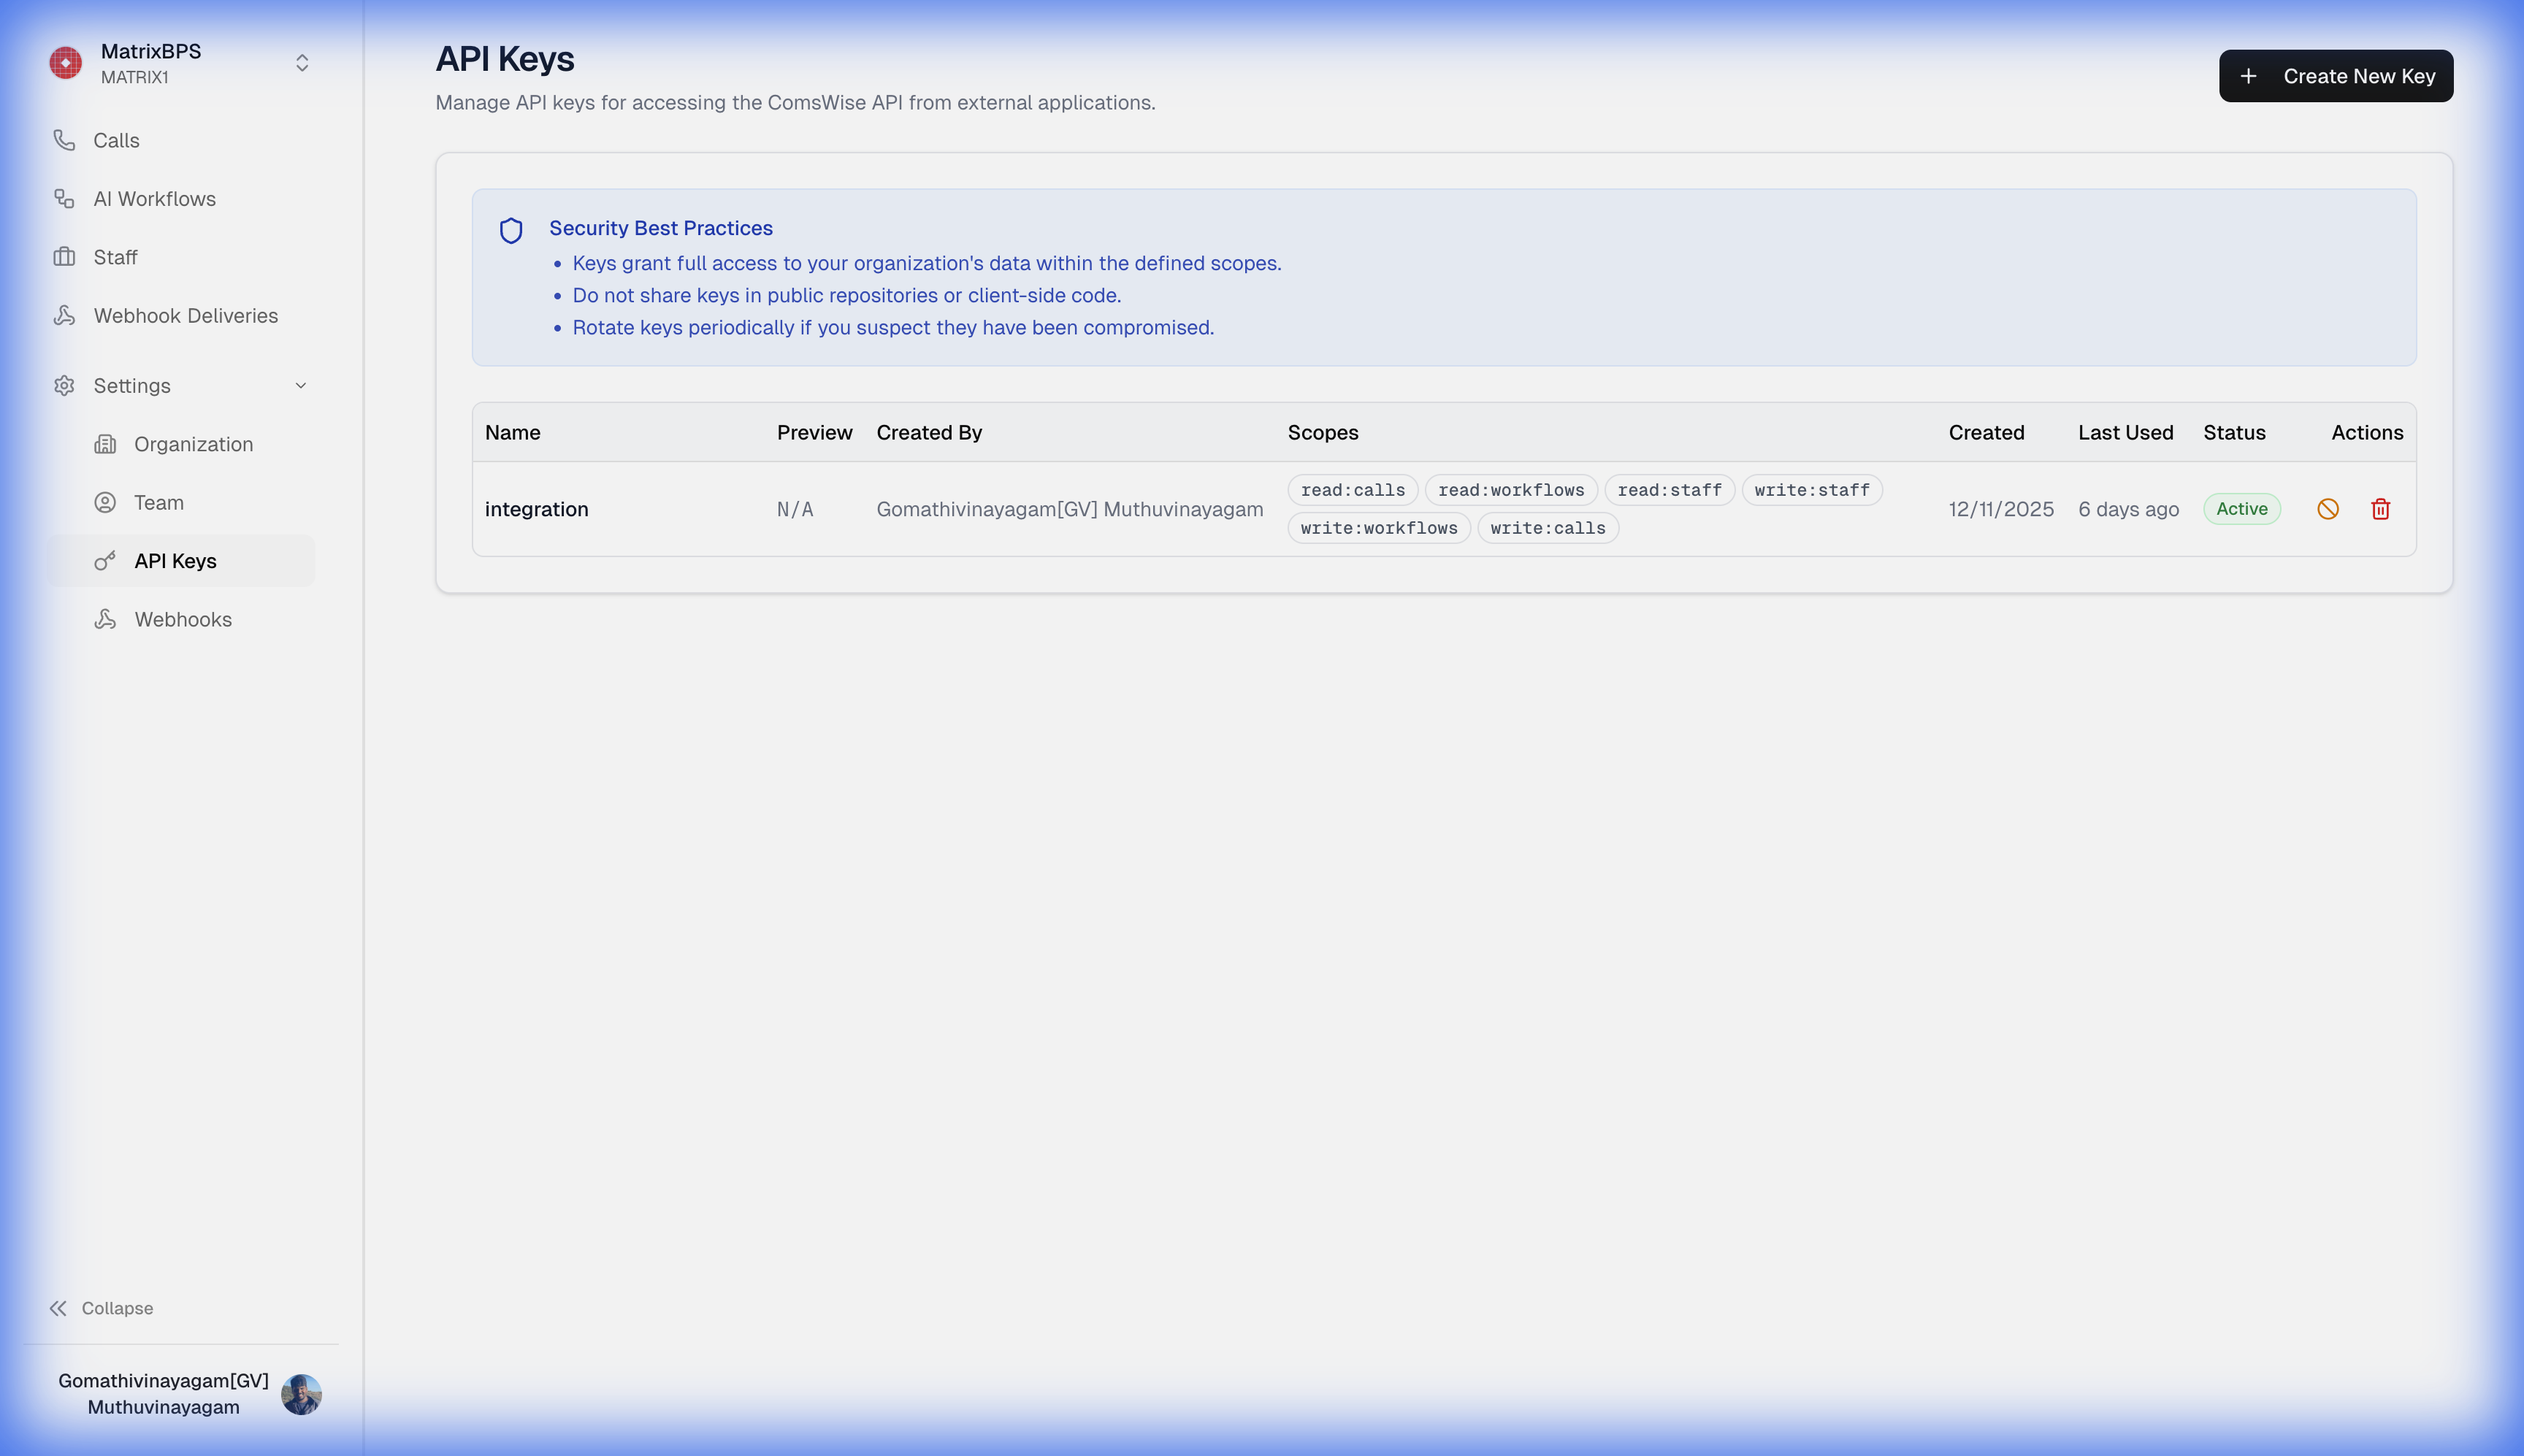Click the red trash icon to delete integration key
The width and height of the screenshot is (2524, 1456).
[2380, 509]
